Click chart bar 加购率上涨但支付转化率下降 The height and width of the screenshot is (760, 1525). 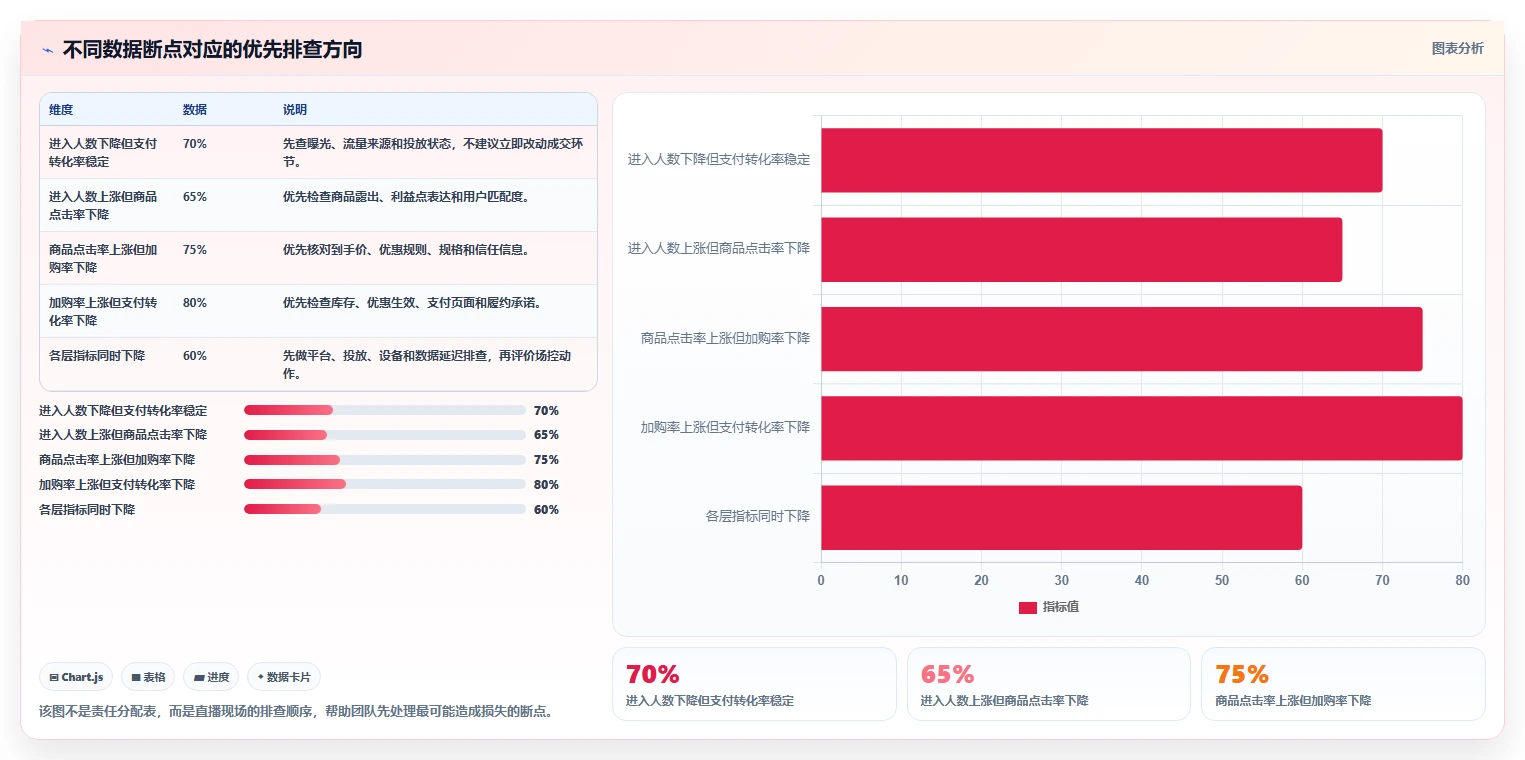(1141, 428)
